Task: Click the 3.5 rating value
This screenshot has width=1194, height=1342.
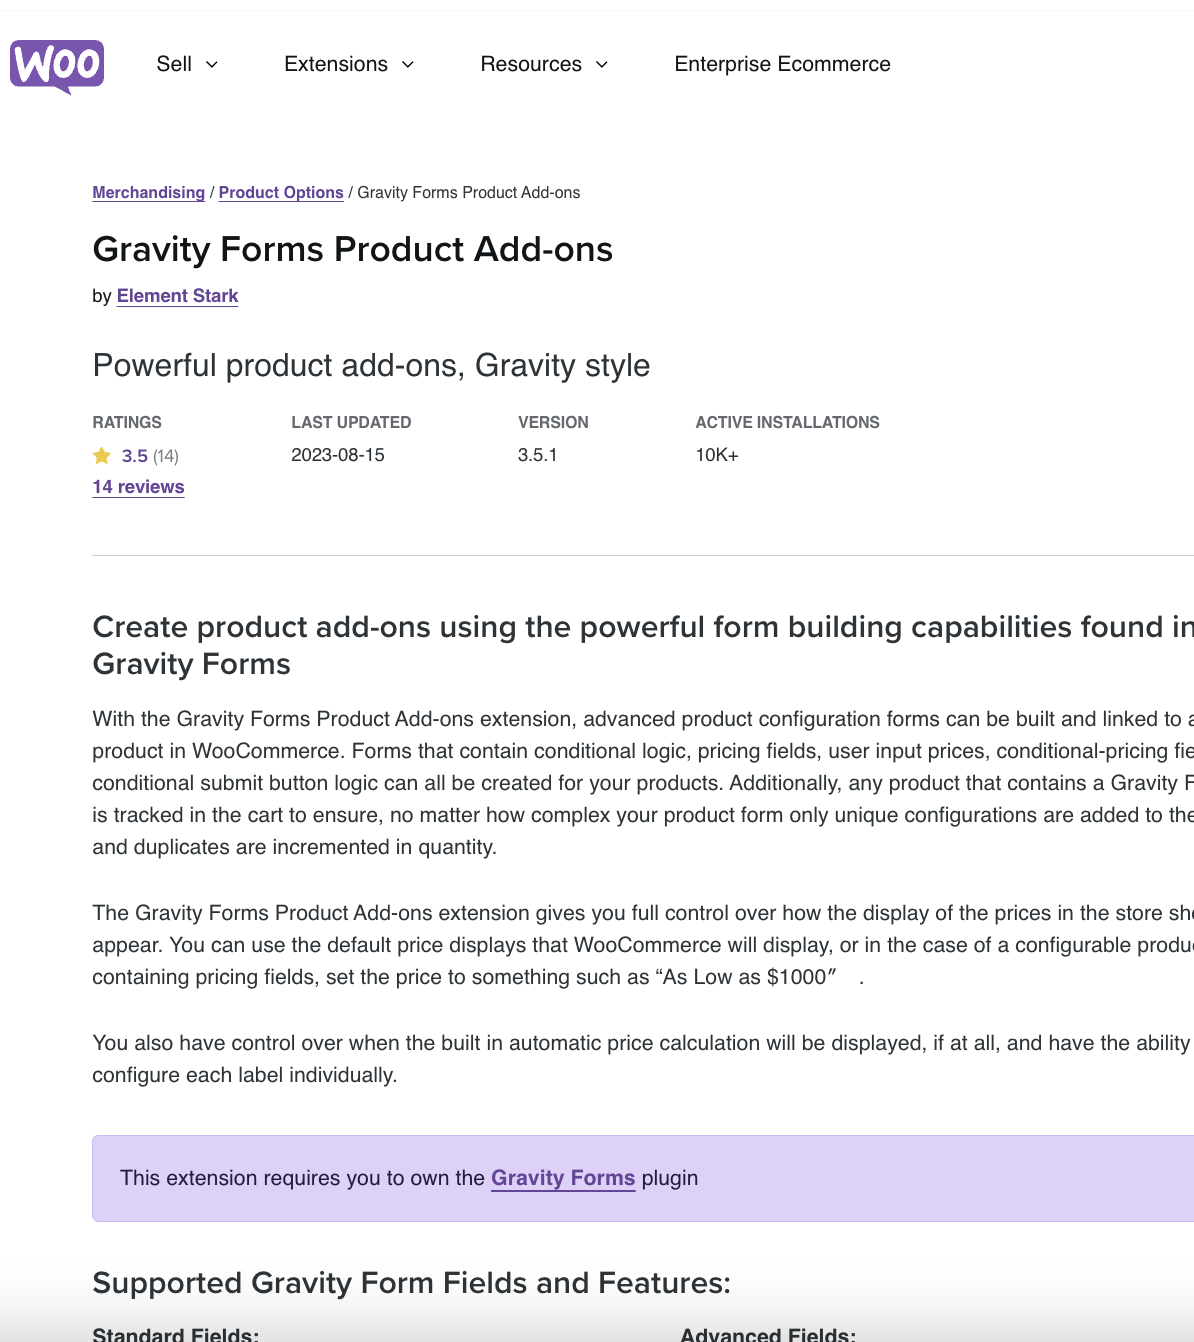Action: [x=135, y=455]
